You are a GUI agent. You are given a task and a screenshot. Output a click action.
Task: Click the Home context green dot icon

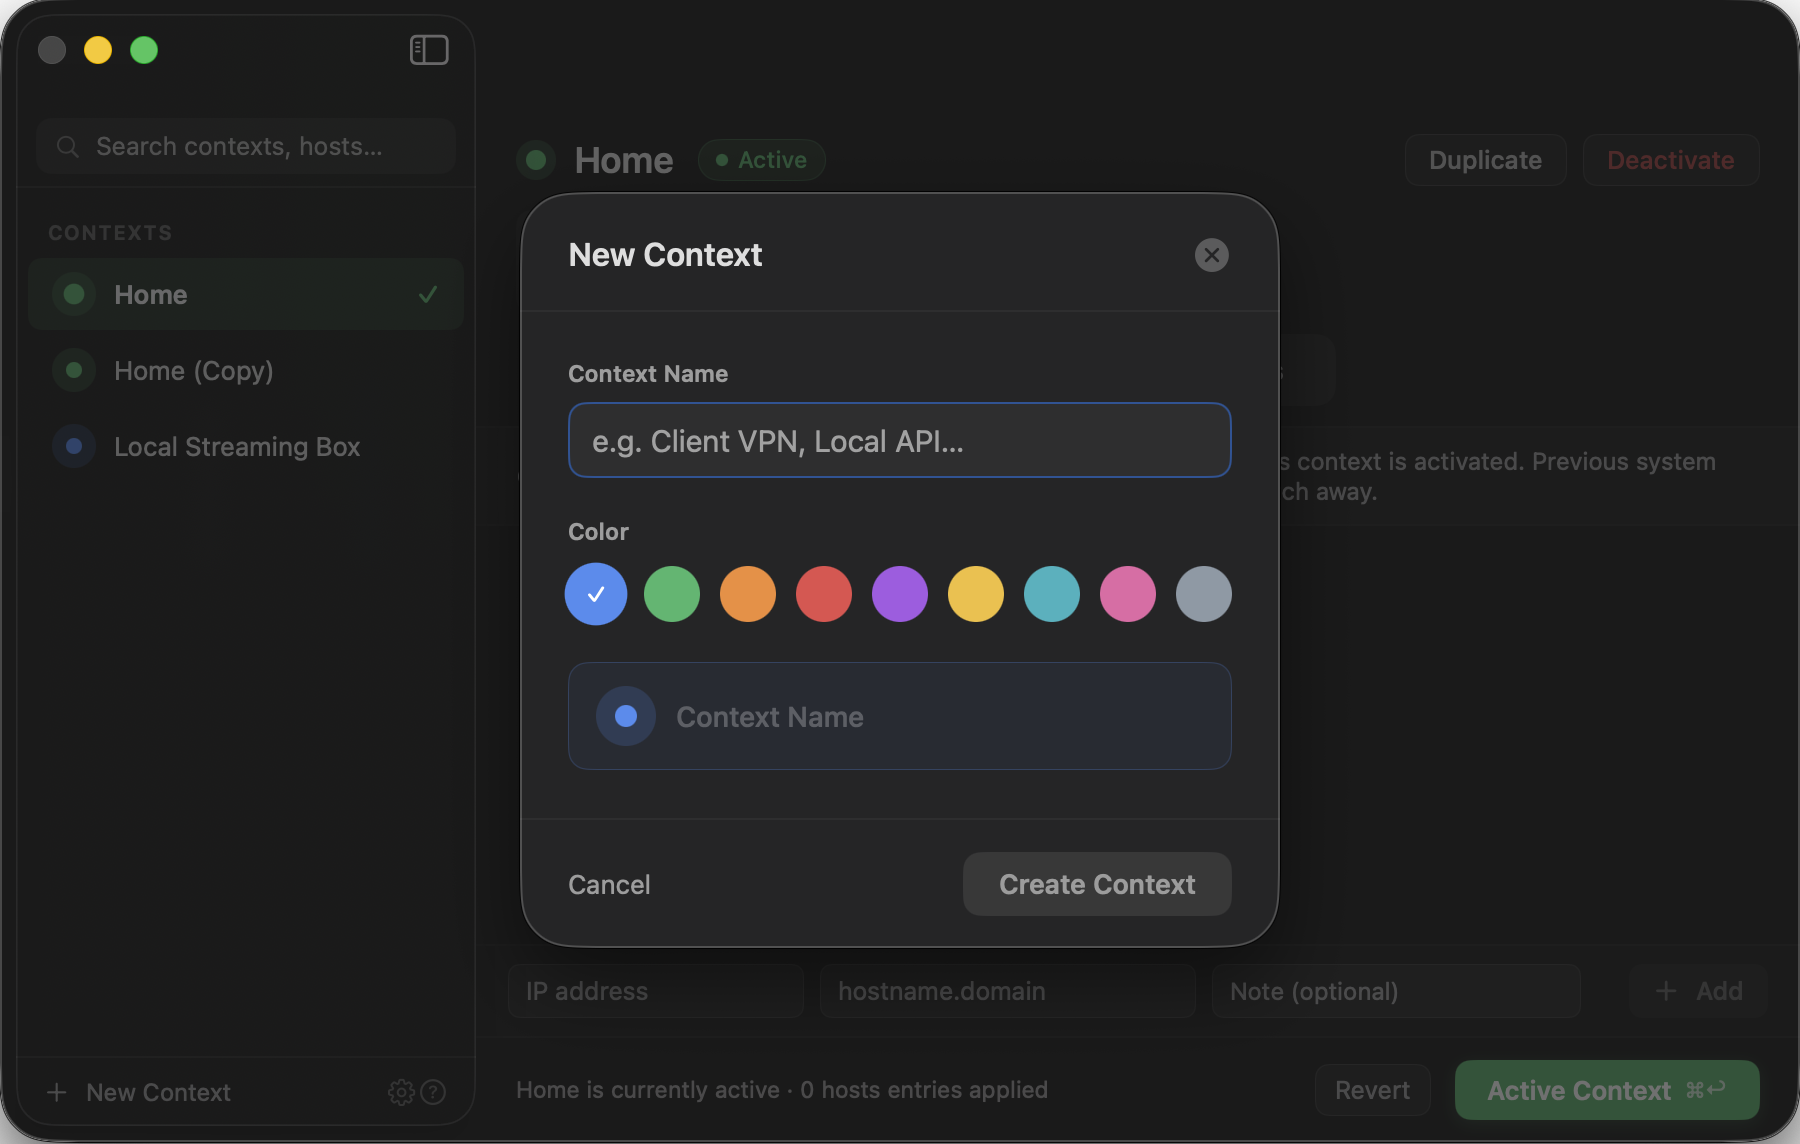coord(74,294)
